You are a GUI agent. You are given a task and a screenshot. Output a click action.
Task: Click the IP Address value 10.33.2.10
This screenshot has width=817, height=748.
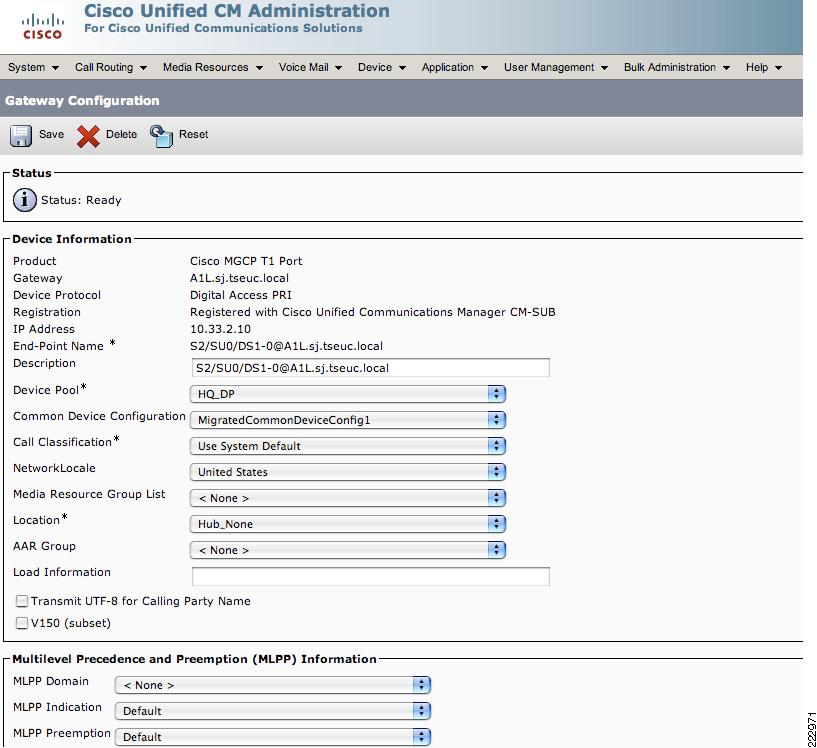(220, 329)
